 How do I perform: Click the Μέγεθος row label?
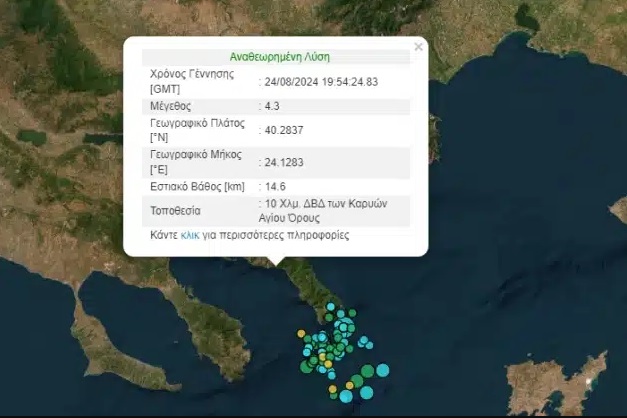[170, 105]
